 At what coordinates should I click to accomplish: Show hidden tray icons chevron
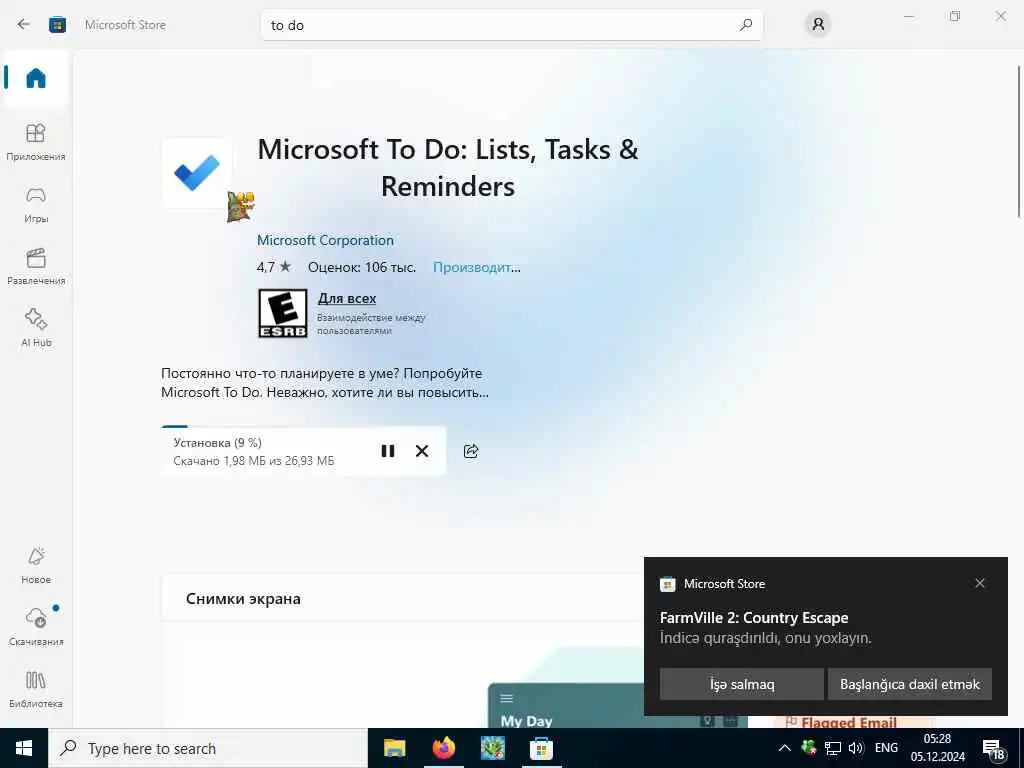(785, 748)
